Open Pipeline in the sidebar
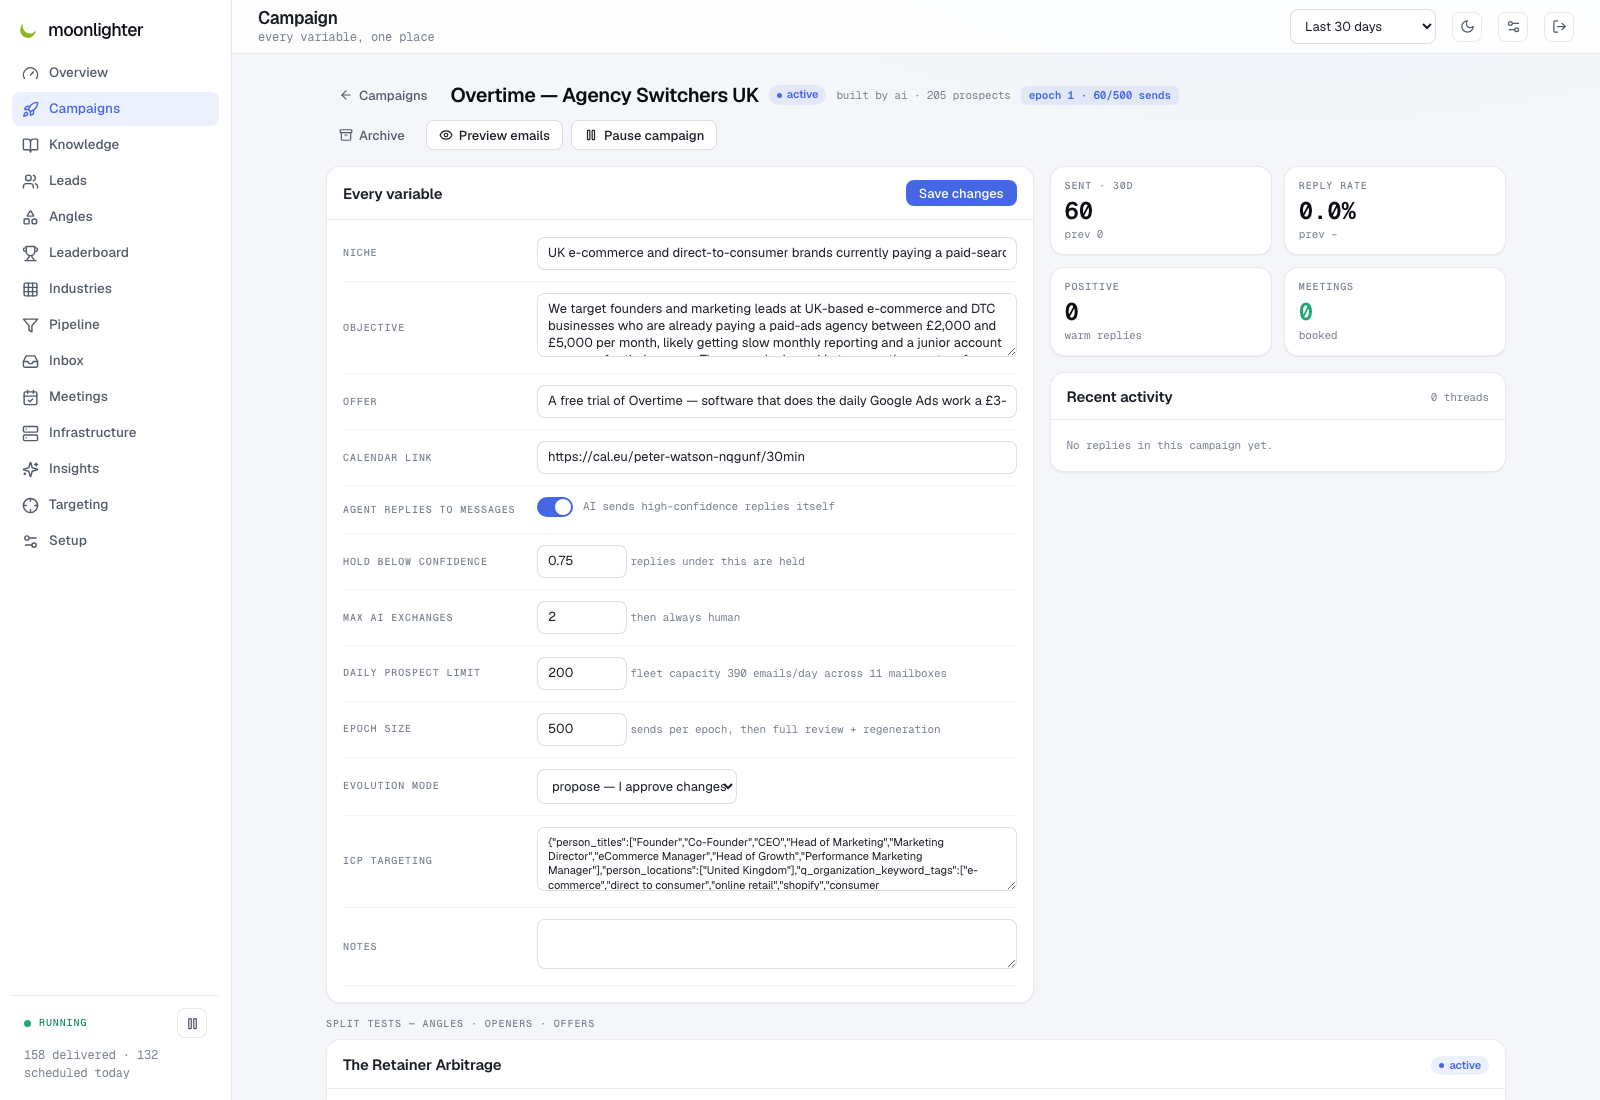The width and height of the screenshot is (1600, 1100). tap(115, 325)
